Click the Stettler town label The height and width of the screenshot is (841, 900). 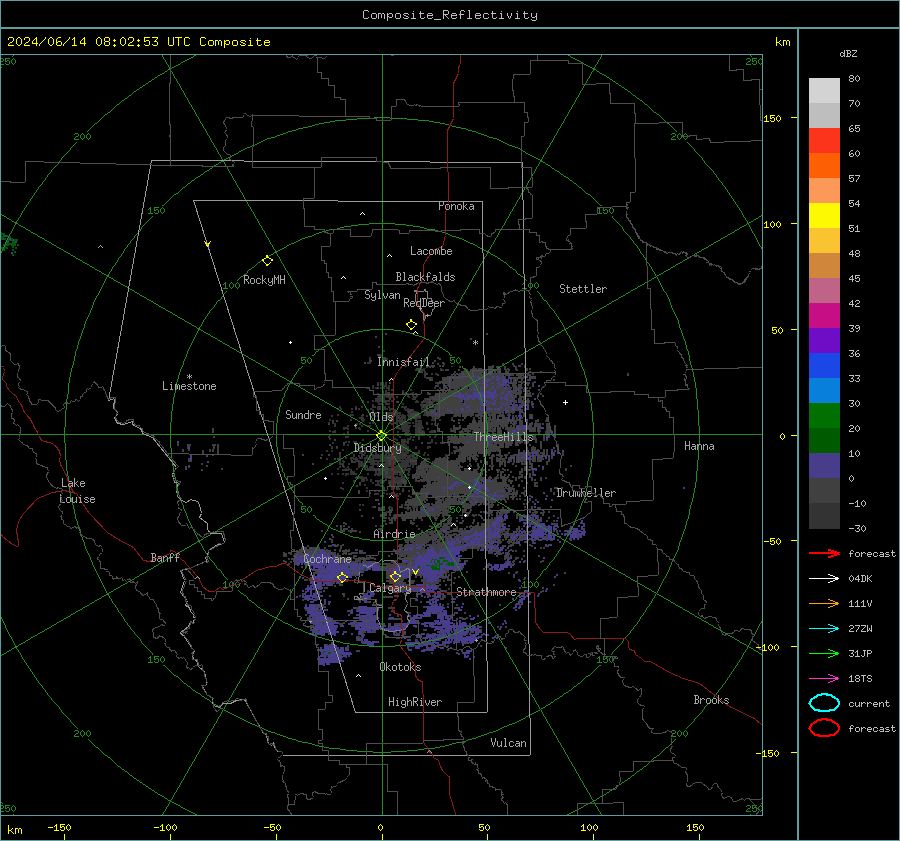click(583, 289)
